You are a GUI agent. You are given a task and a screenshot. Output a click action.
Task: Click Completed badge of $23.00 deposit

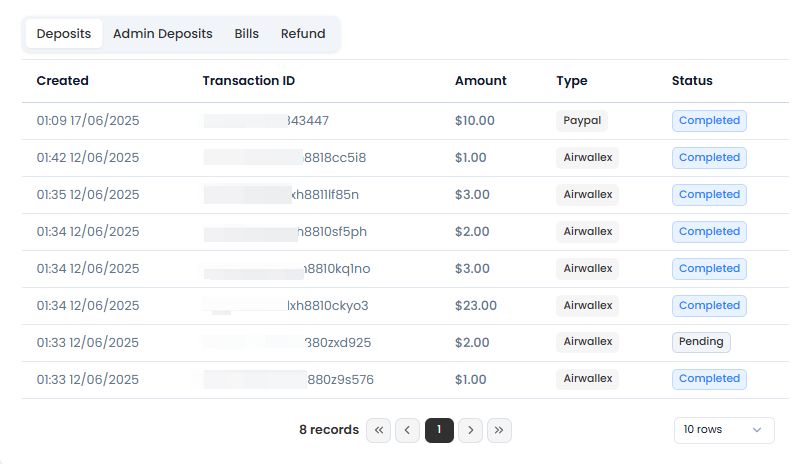point(709,306)
